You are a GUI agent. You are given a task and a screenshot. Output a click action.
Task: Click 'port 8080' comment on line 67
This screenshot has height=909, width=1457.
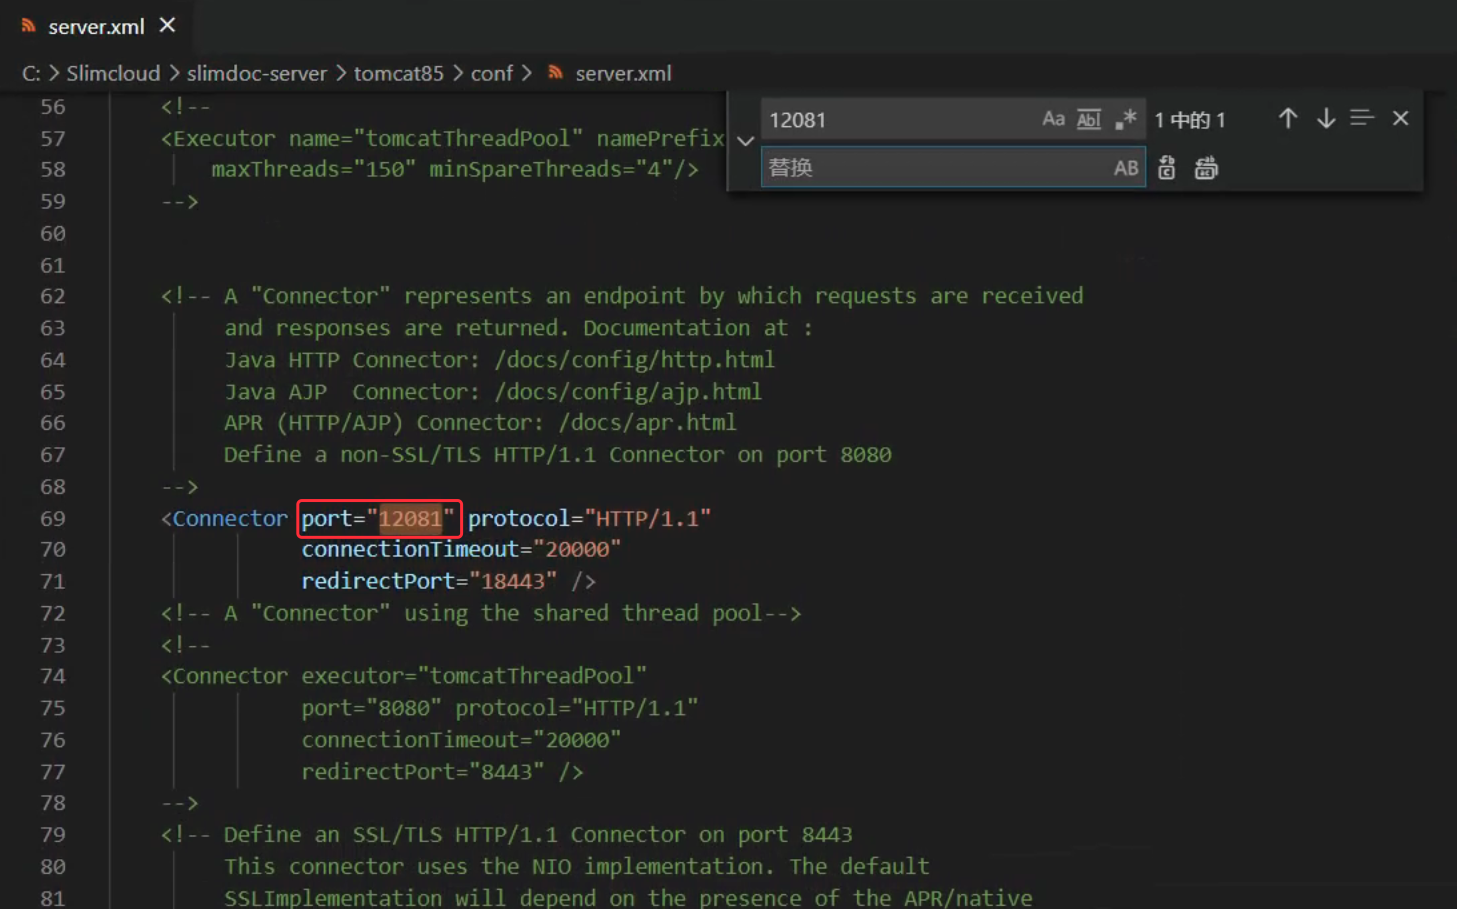click(x=833, y=454)
